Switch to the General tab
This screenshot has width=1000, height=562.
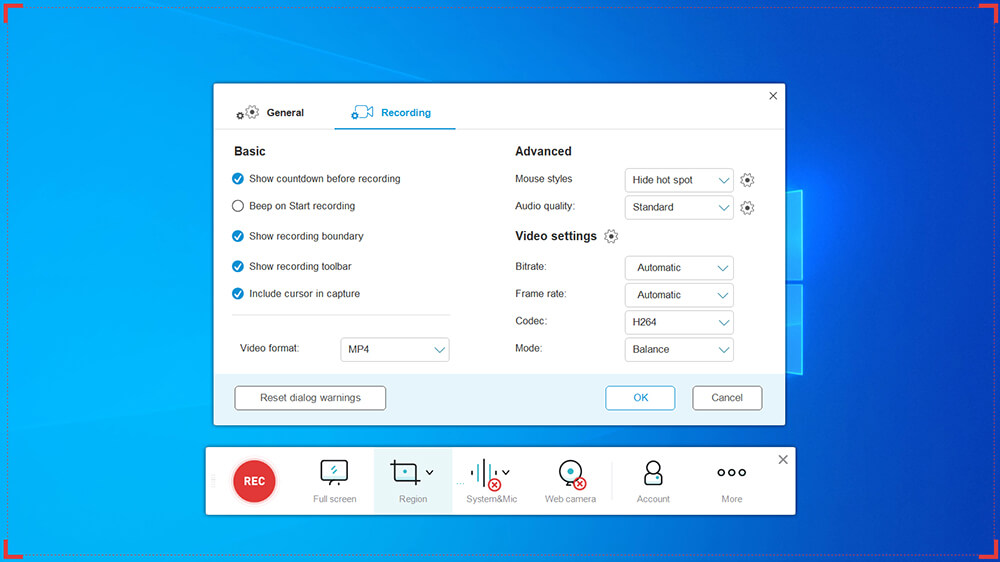pos(271,113)
